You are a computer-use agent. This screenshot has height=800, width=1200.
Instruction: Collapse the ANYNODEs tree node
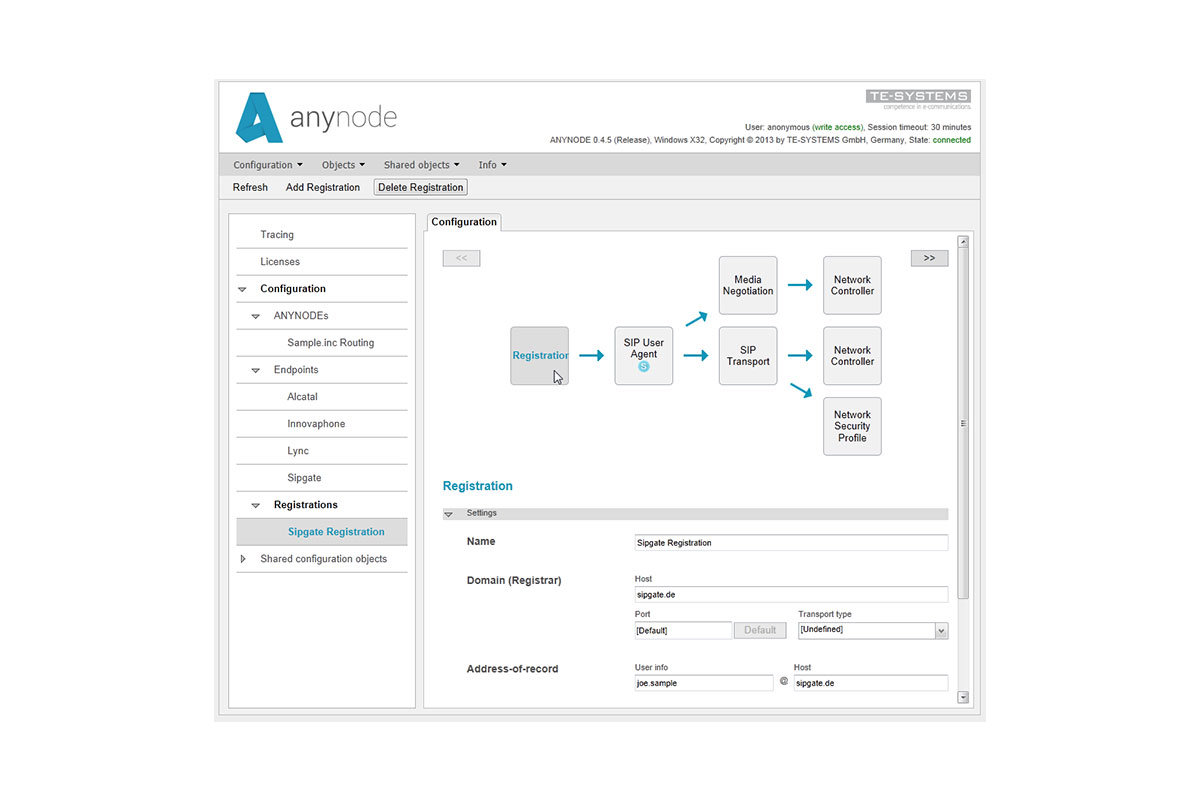point(256,316)
